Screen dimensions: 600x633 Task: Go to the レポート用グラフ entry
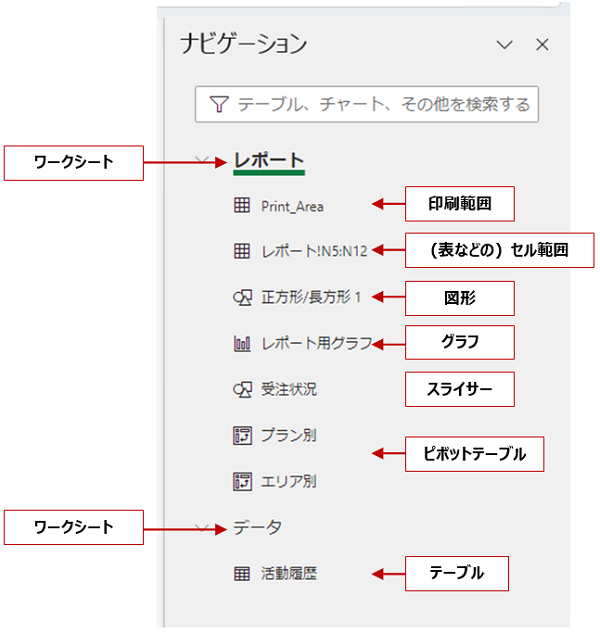pos(316,344)
